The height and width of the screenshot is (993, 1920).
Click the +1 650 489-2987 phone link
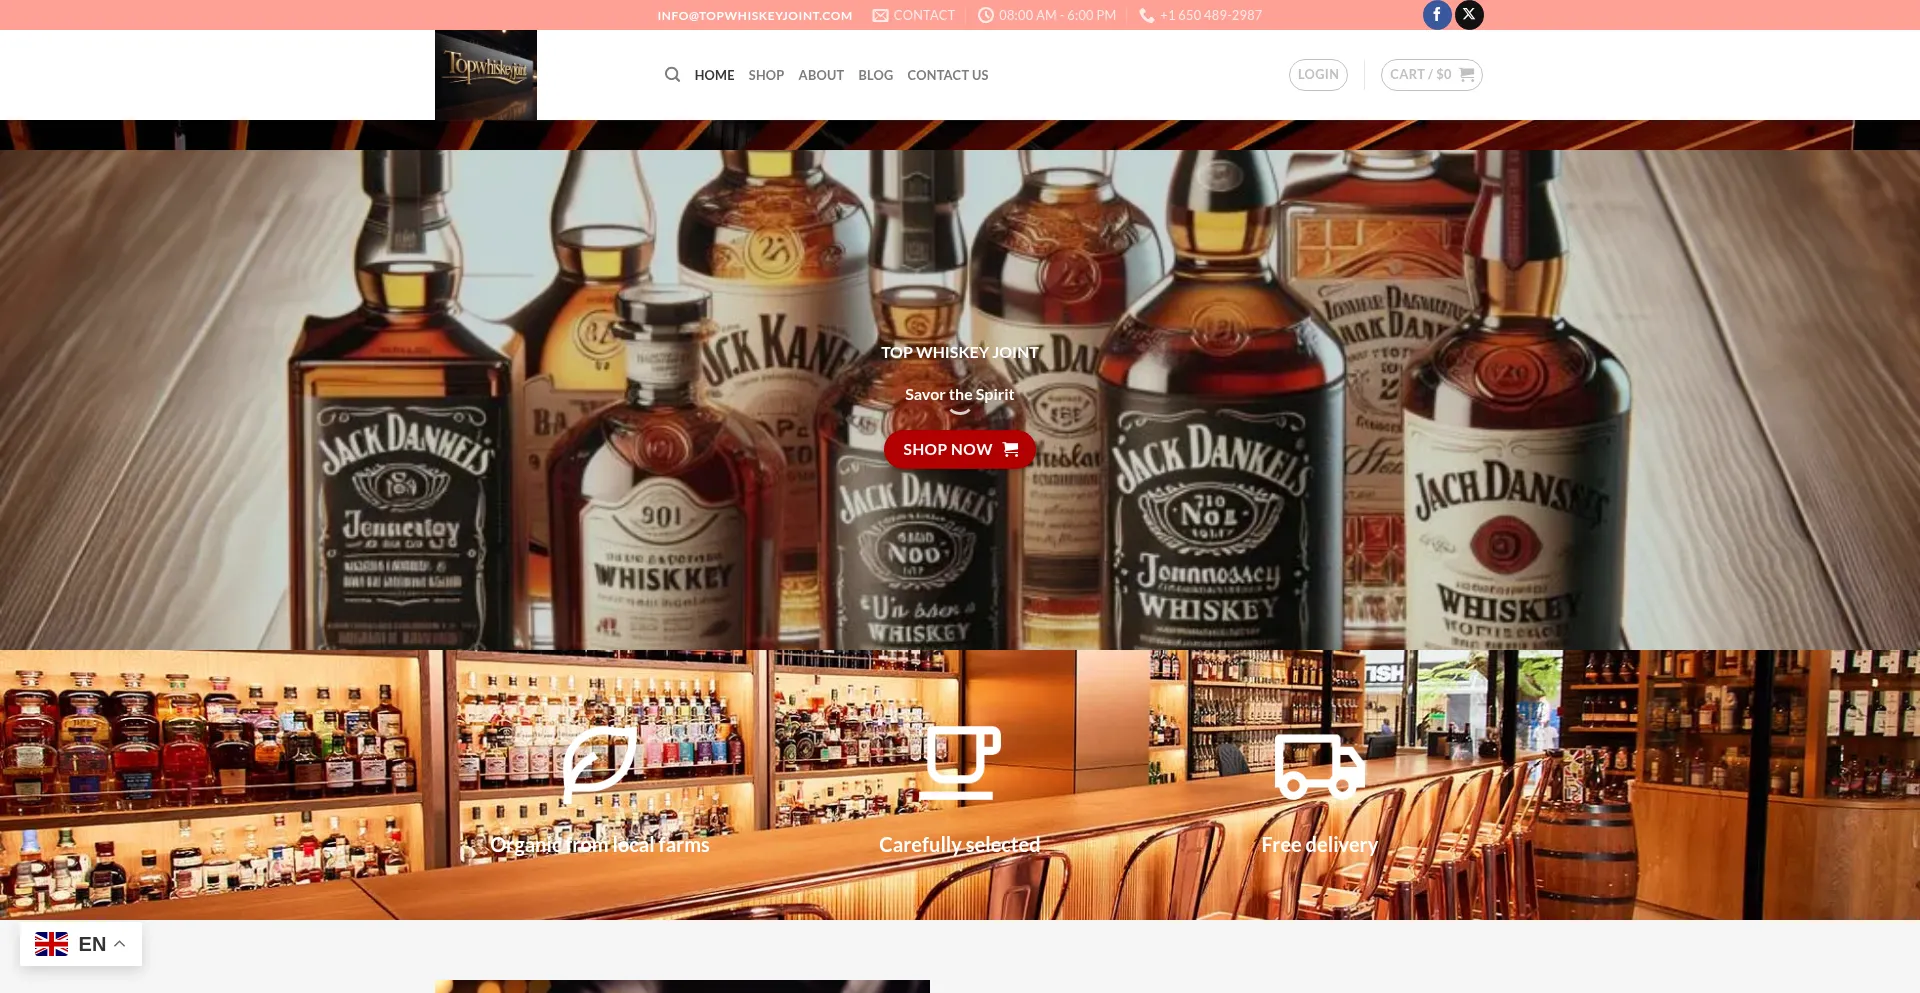[x=1201, y=15]
